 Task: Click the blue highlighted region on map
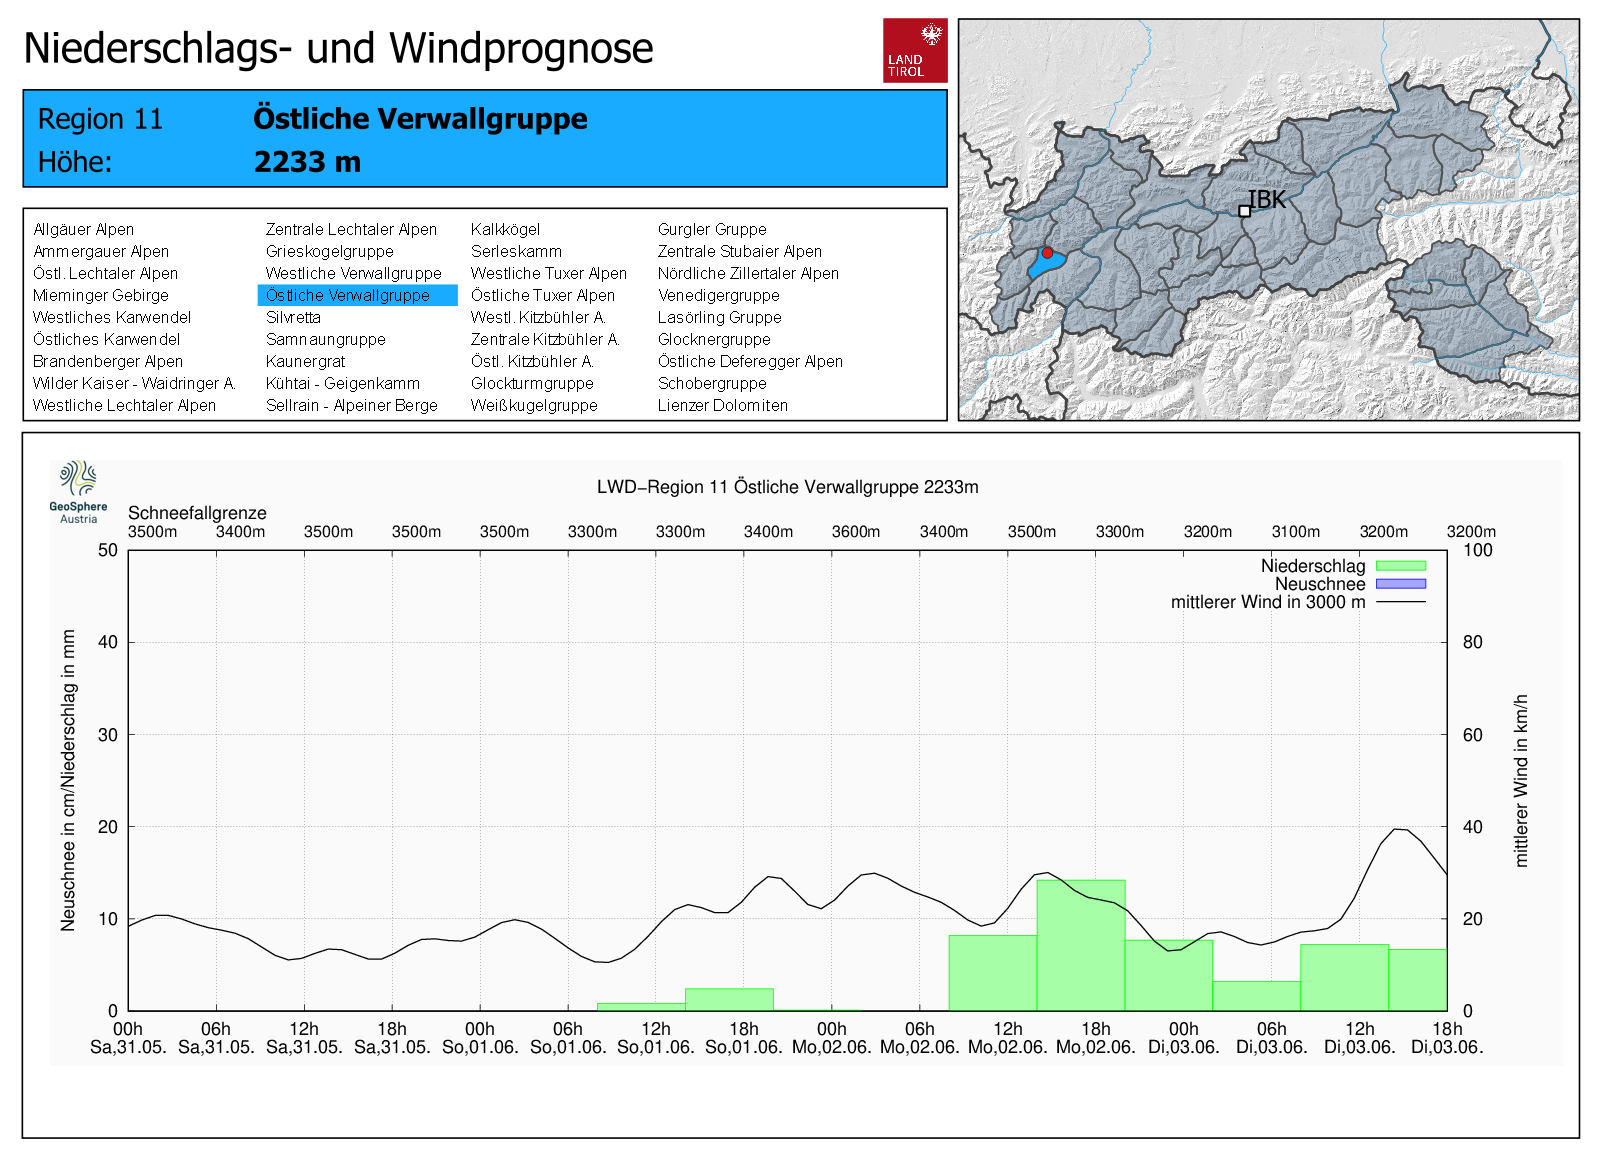pyautogui.click(x=1045, y=267)
